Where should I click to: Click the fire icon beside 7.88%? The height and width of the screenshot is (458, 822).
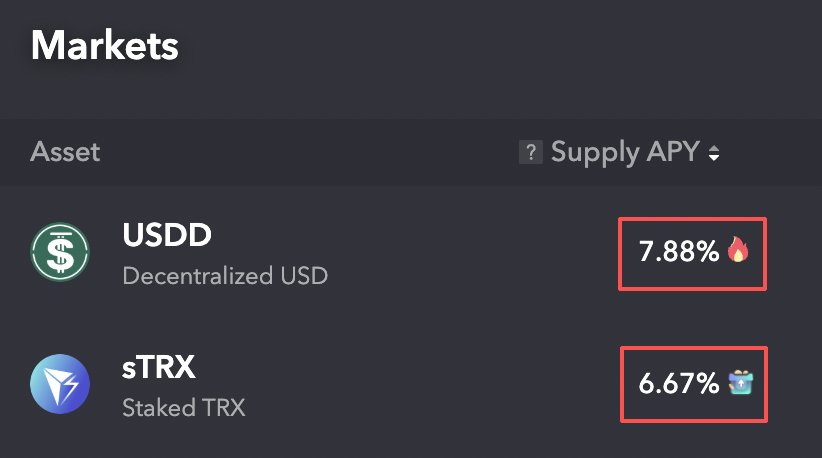tap(737, 251)
